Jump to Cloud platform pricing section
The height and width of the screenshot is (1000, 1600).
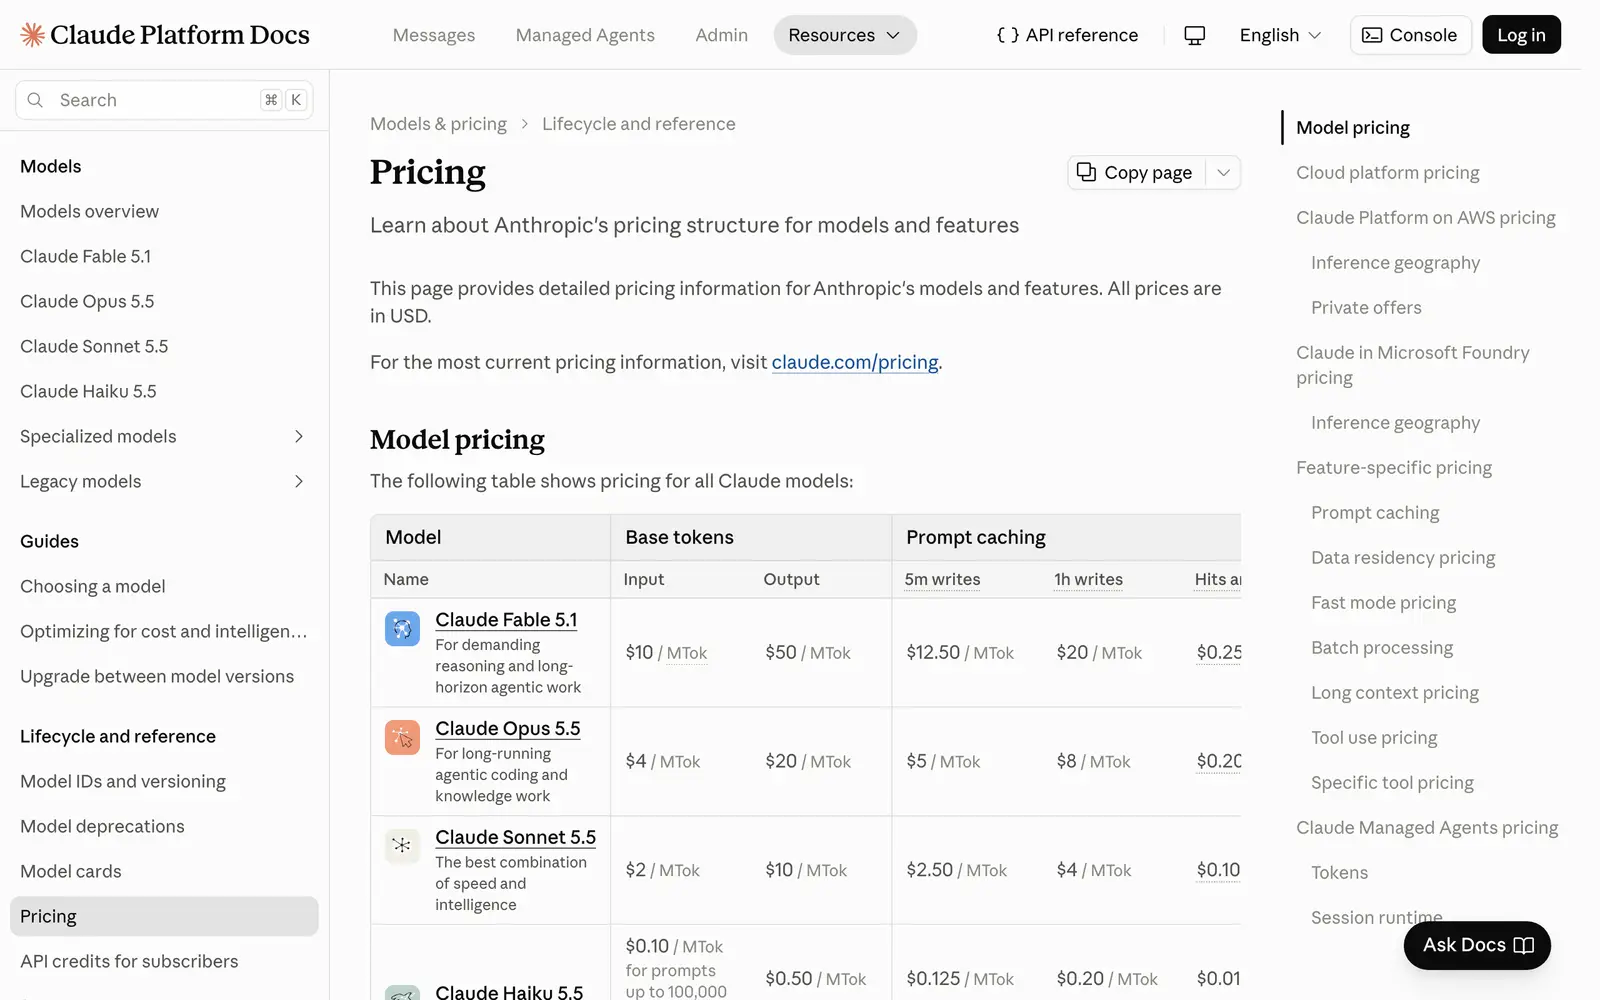coord(1388,172)
